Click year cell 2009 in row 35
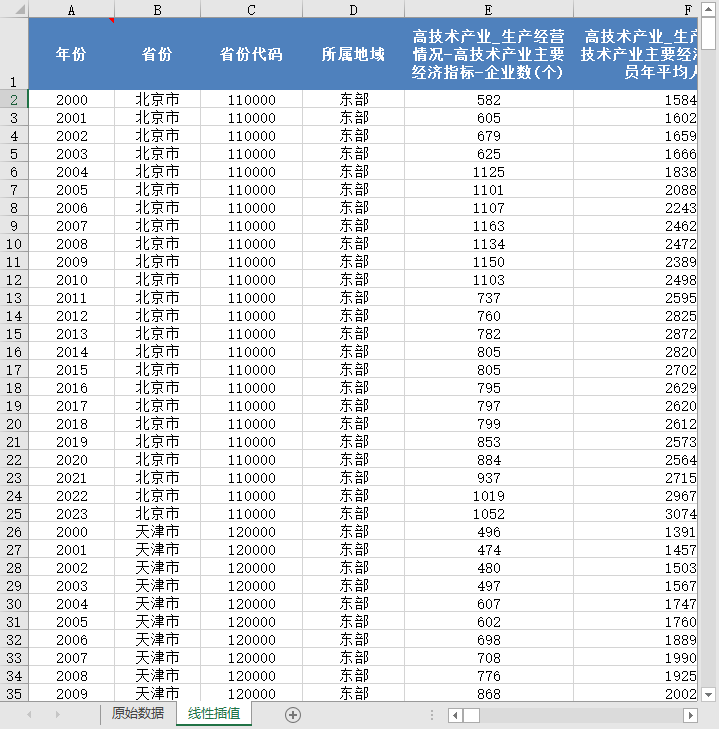Image resolution: width=719 pixels, height=729 pixels. click(71, 693)
